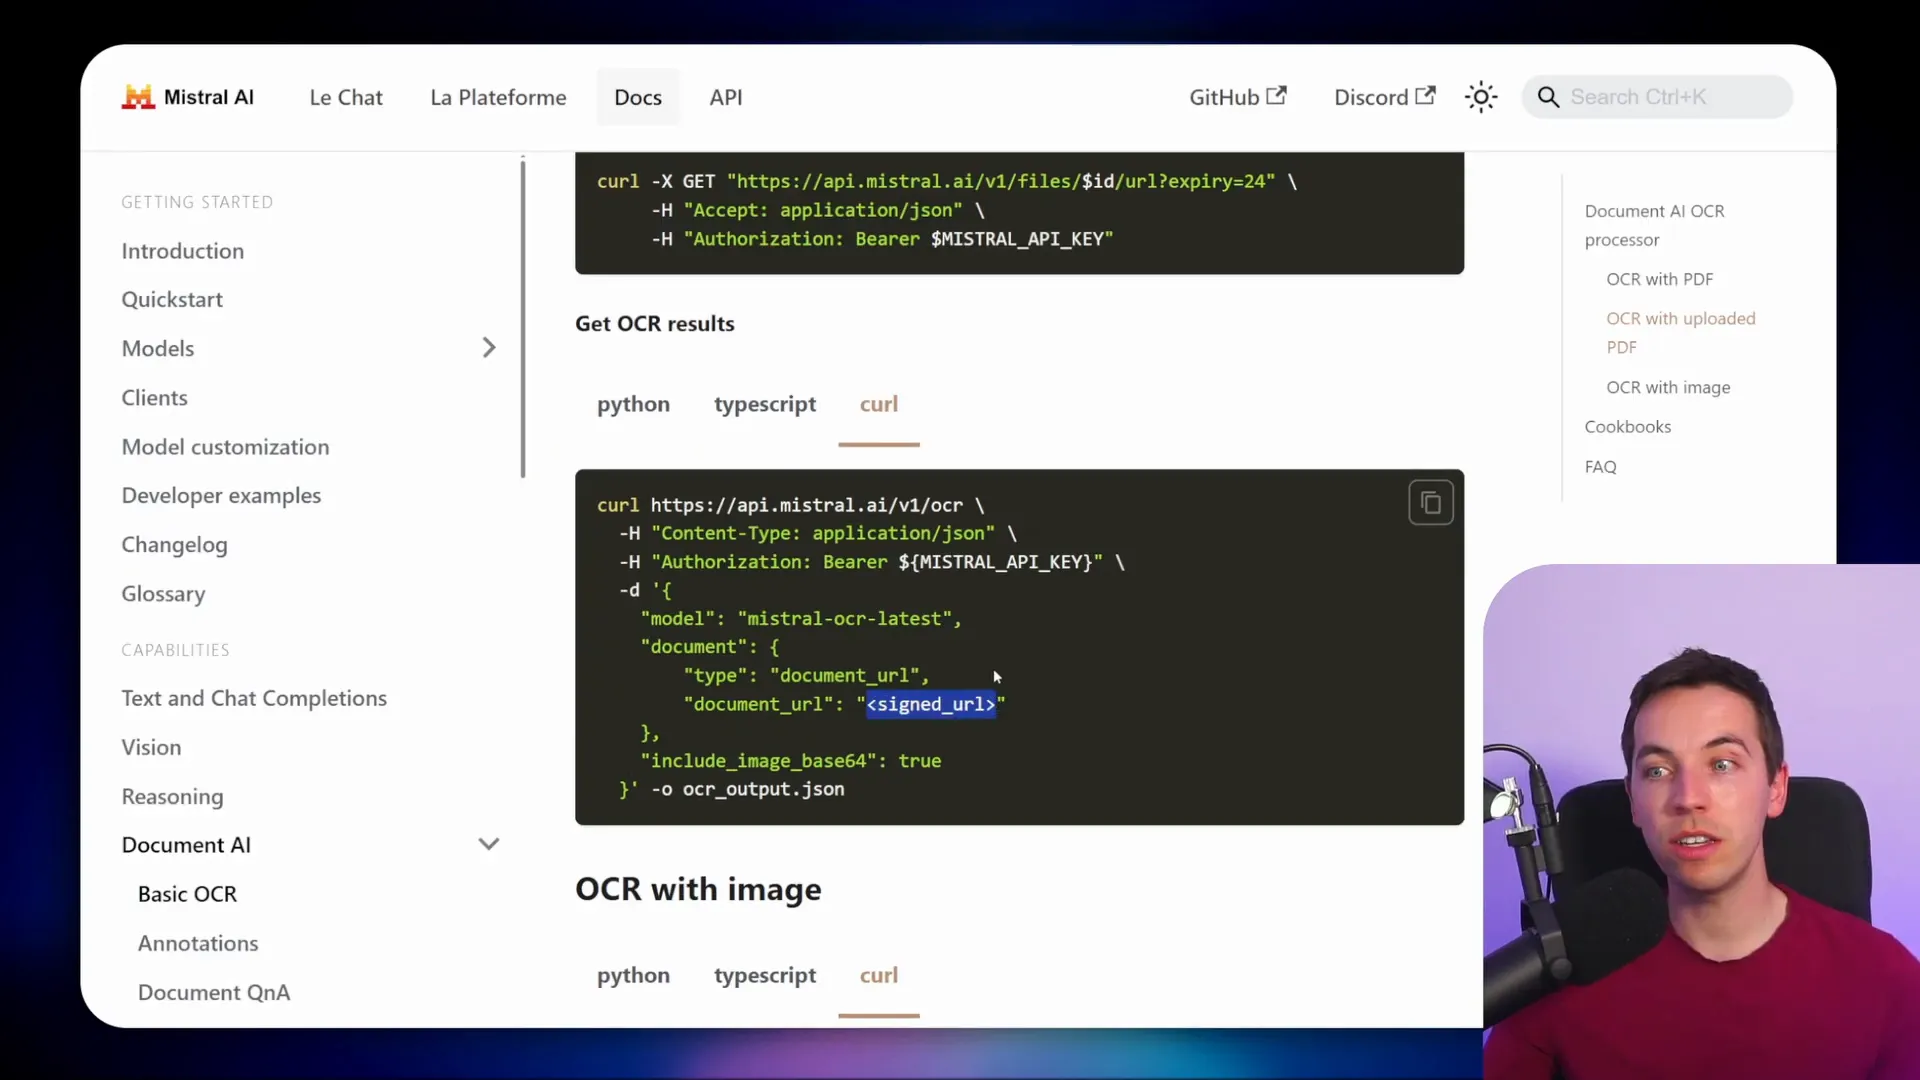Image resolution: width=1920 pixels, height=1080 pixels.
Task: Open Glossary in the sidebar
Action: [x=163, y=594]
